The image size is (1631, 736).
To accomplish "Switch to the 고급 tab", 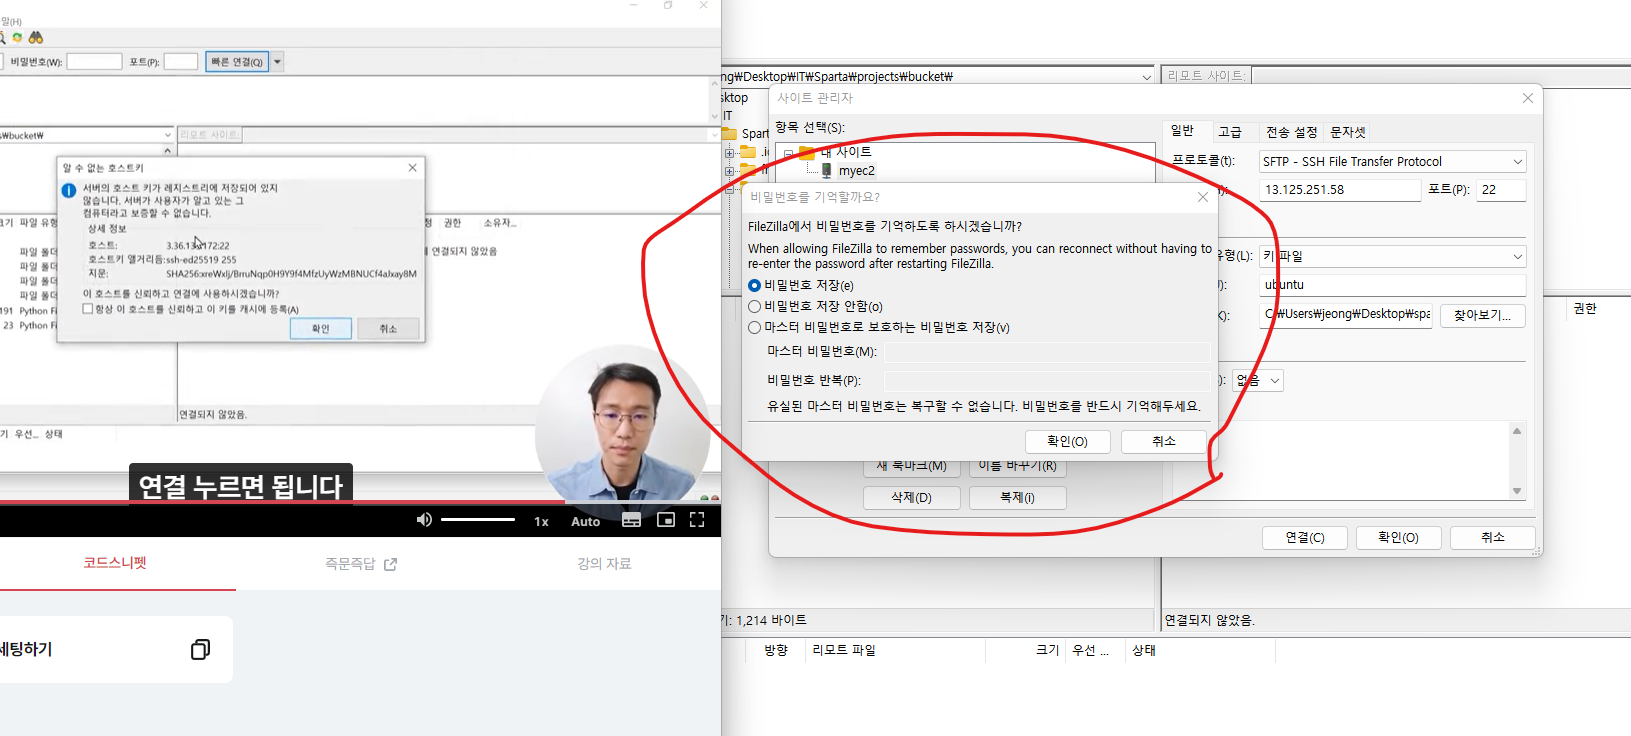I will [1230, 132].
